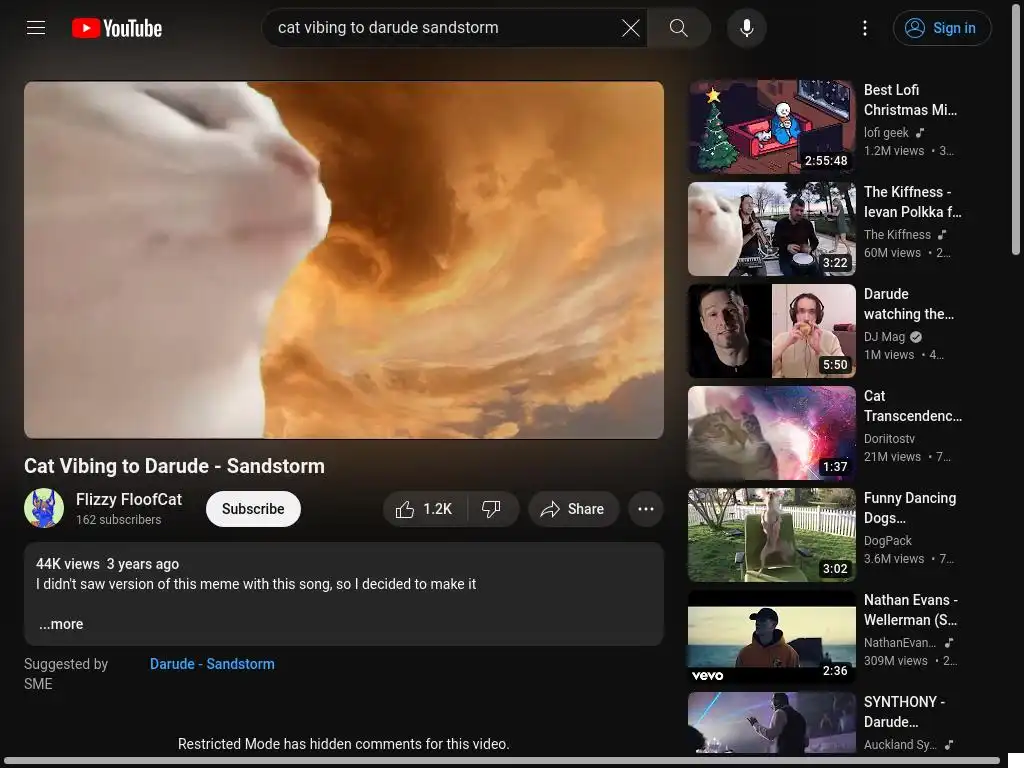Subscribe to Flizzy FloofCat
The image size is (1024, 768).
(x=253, y=509)
